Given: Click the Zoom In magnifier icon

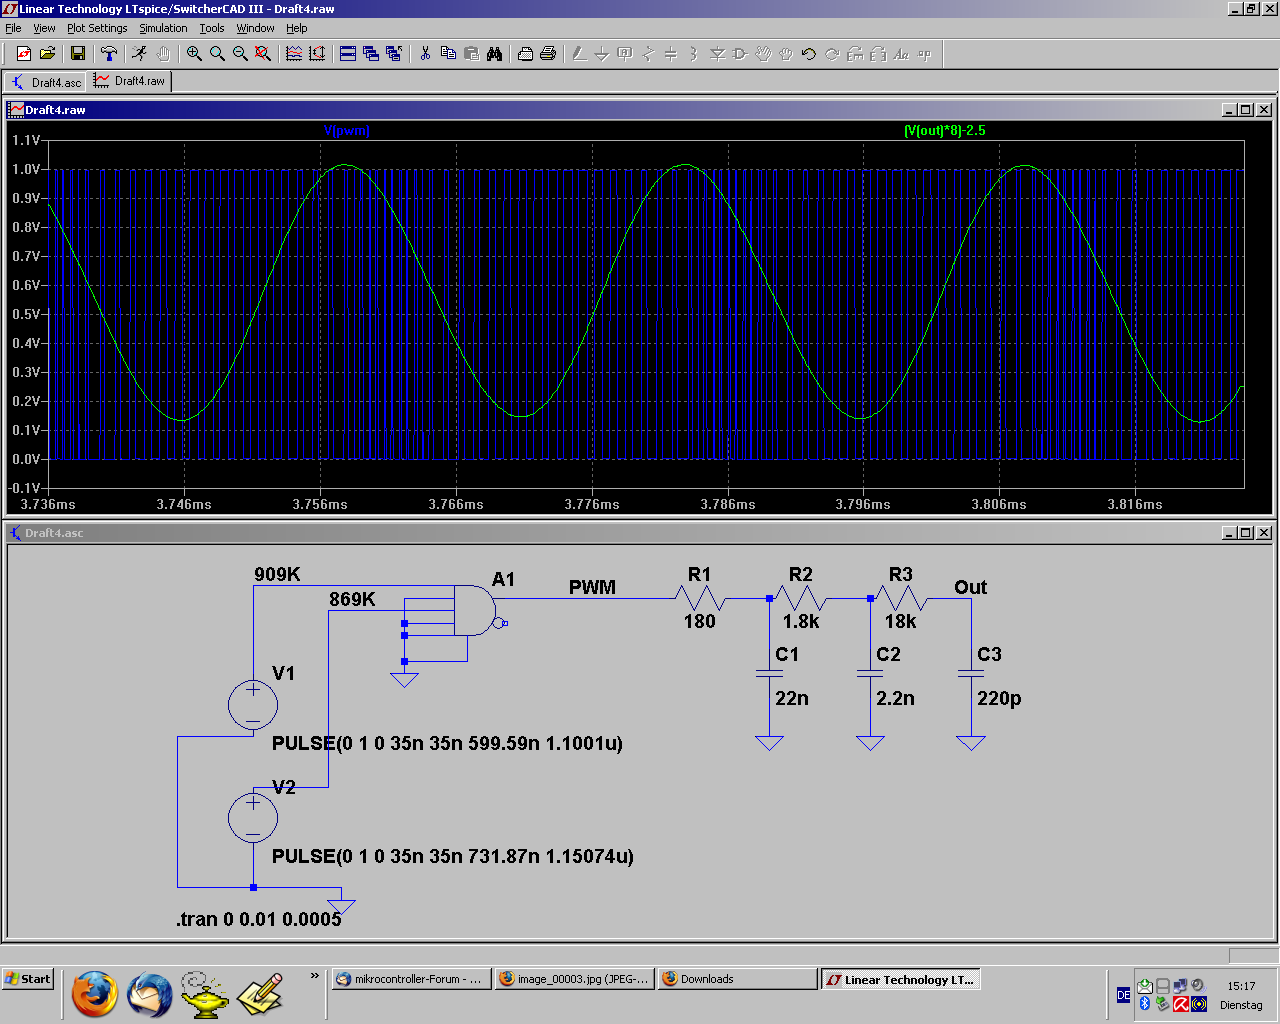Looking at the screenshot, I should coord(194,54).
